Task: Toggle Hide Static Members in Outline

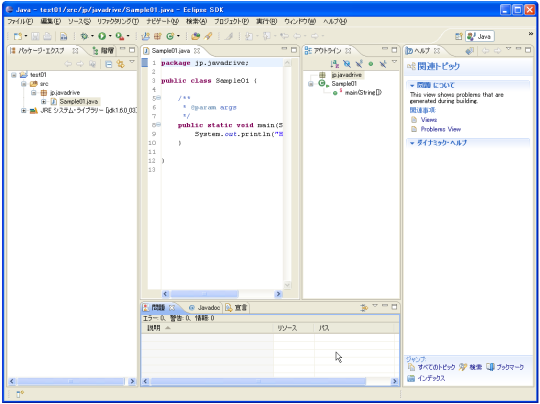Action: pos(359,64)
